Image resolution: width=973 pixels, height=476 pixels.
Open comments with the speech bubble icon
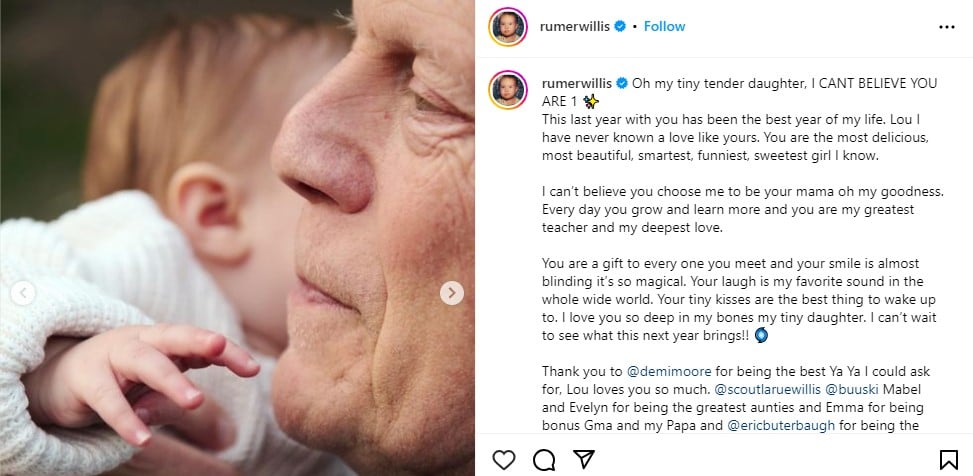click(544, 459)
